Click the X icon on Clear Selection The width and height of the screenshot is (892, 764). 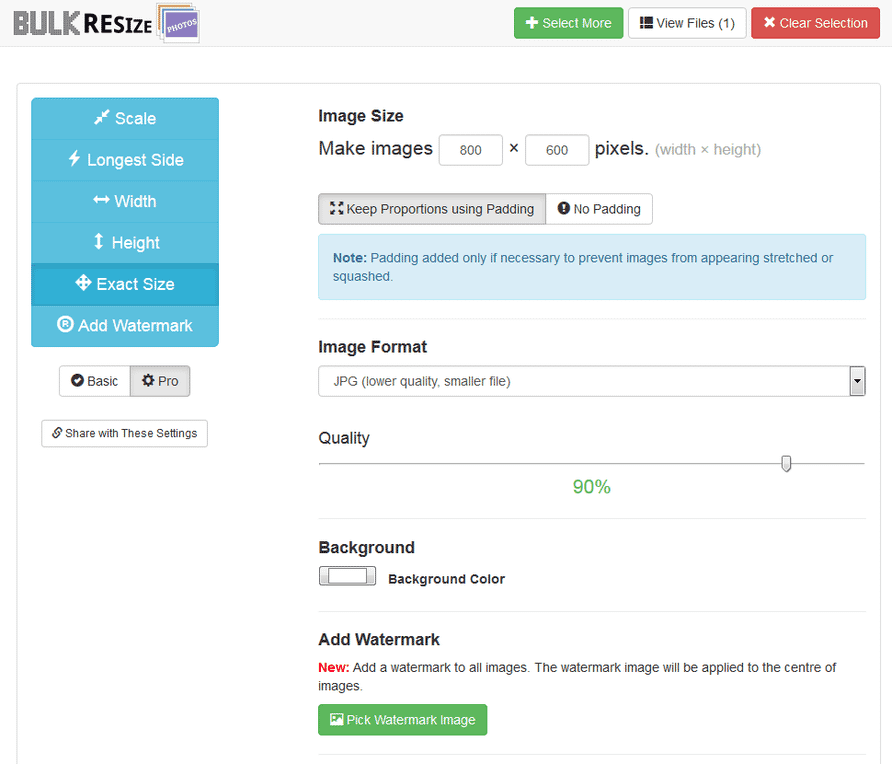point(769,23)
